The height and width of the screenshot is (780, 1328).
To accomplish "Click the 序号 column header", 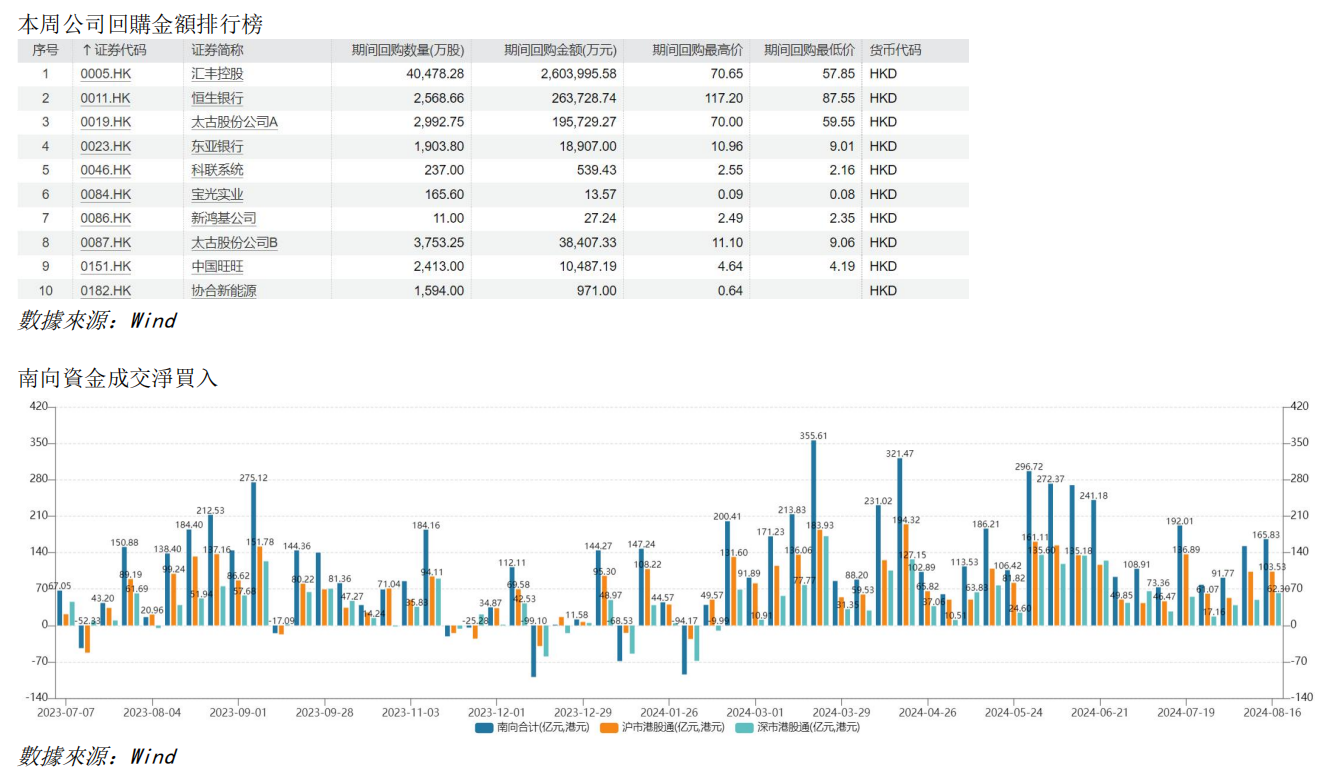I will point(45,50).
